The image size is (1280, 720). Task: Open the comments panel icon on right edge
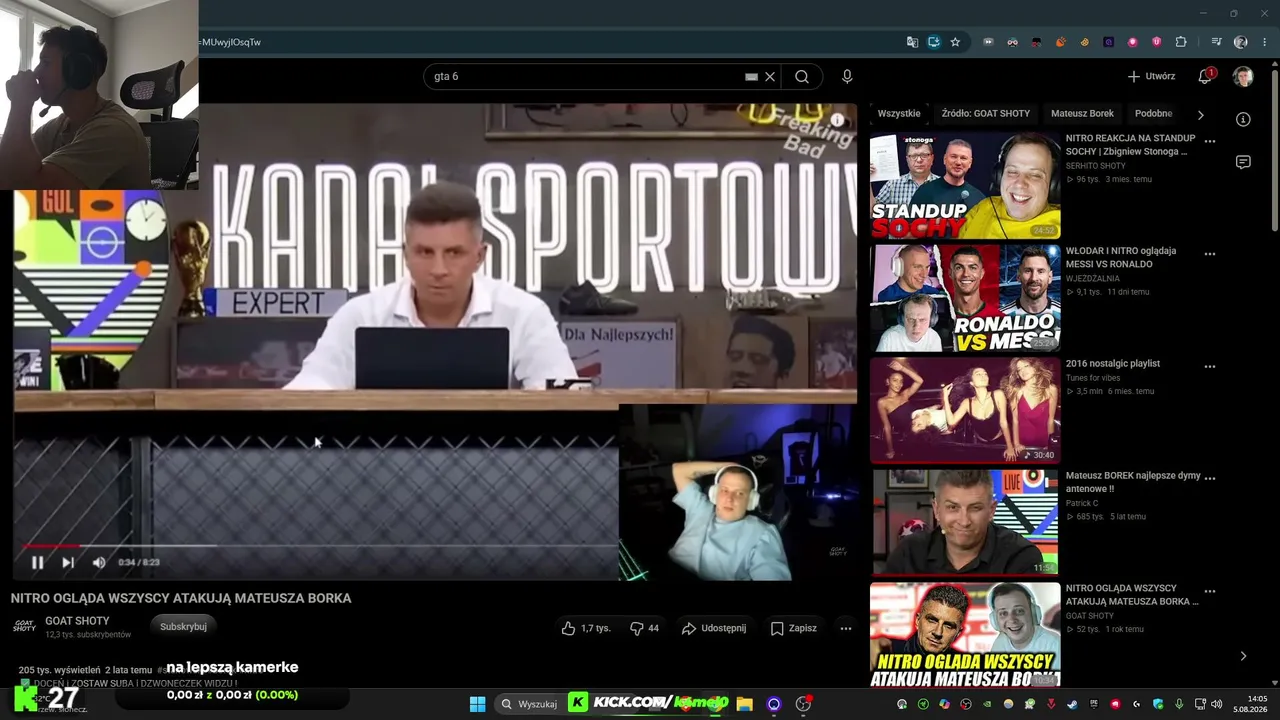[1243, 162]
